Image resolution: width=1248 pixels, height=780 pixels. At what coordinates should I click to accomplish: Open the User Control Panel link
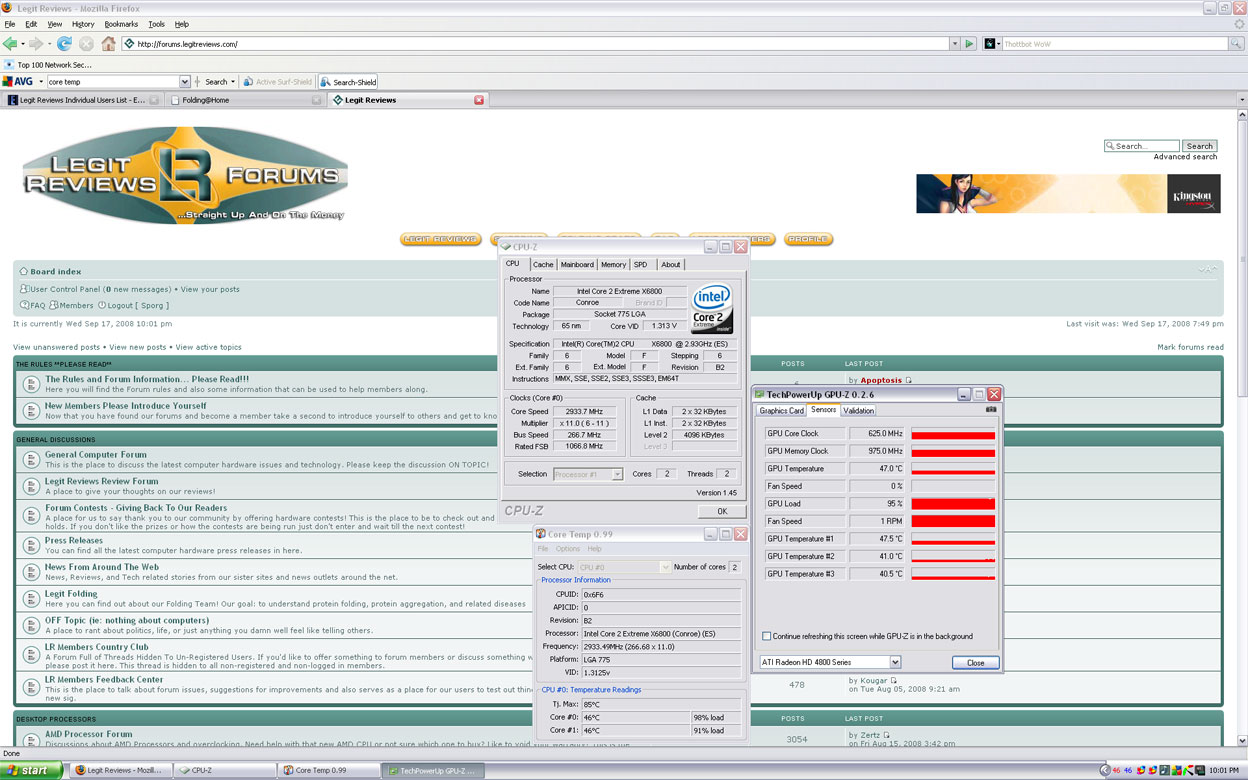(68, 290)
